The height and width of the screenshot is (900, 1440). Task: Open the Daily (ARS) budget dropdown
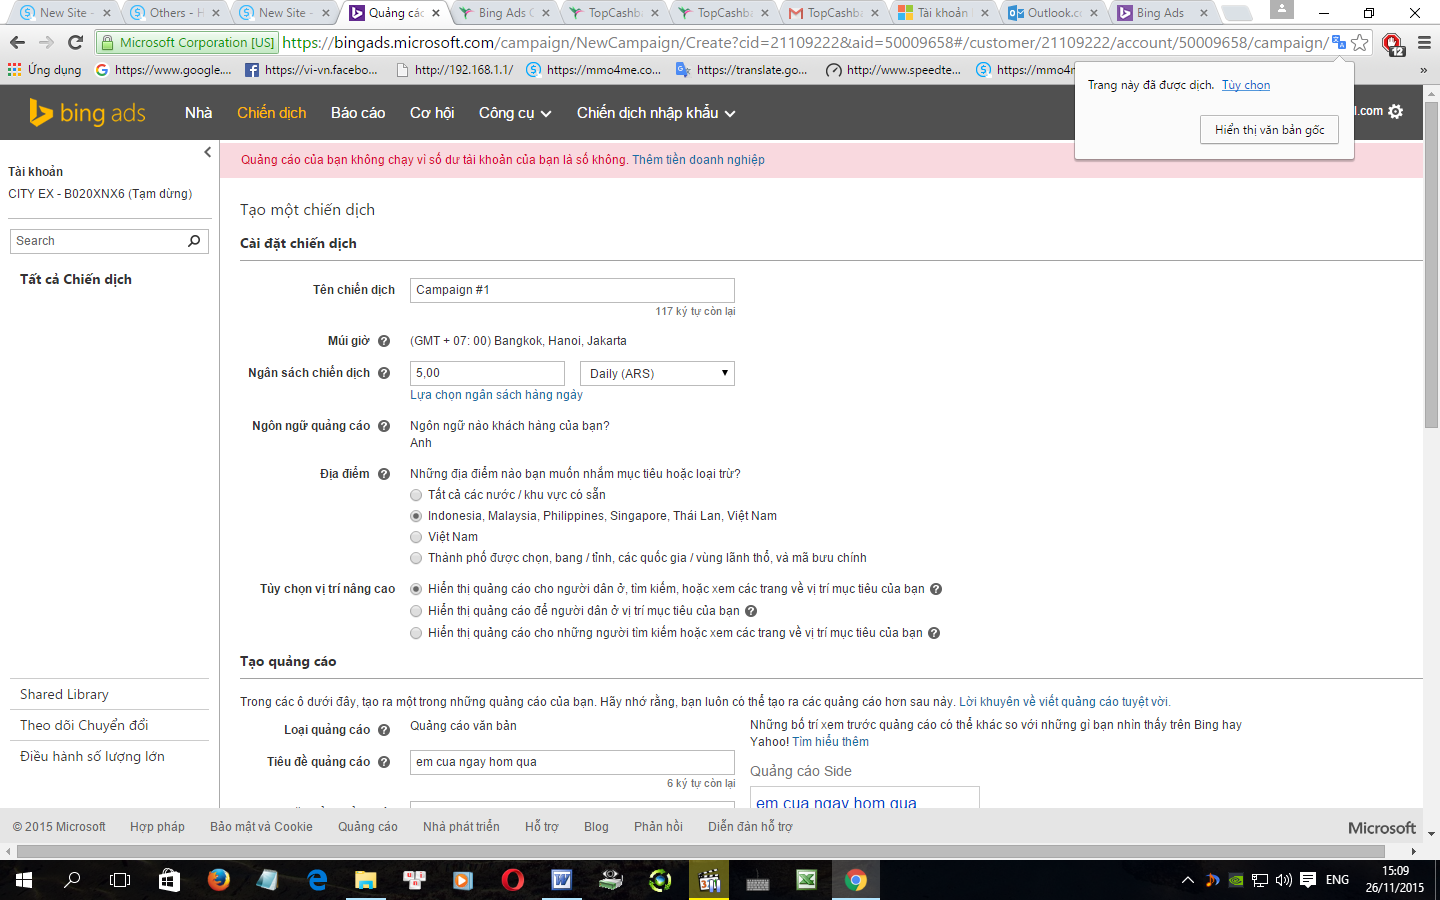pos(657,373)
